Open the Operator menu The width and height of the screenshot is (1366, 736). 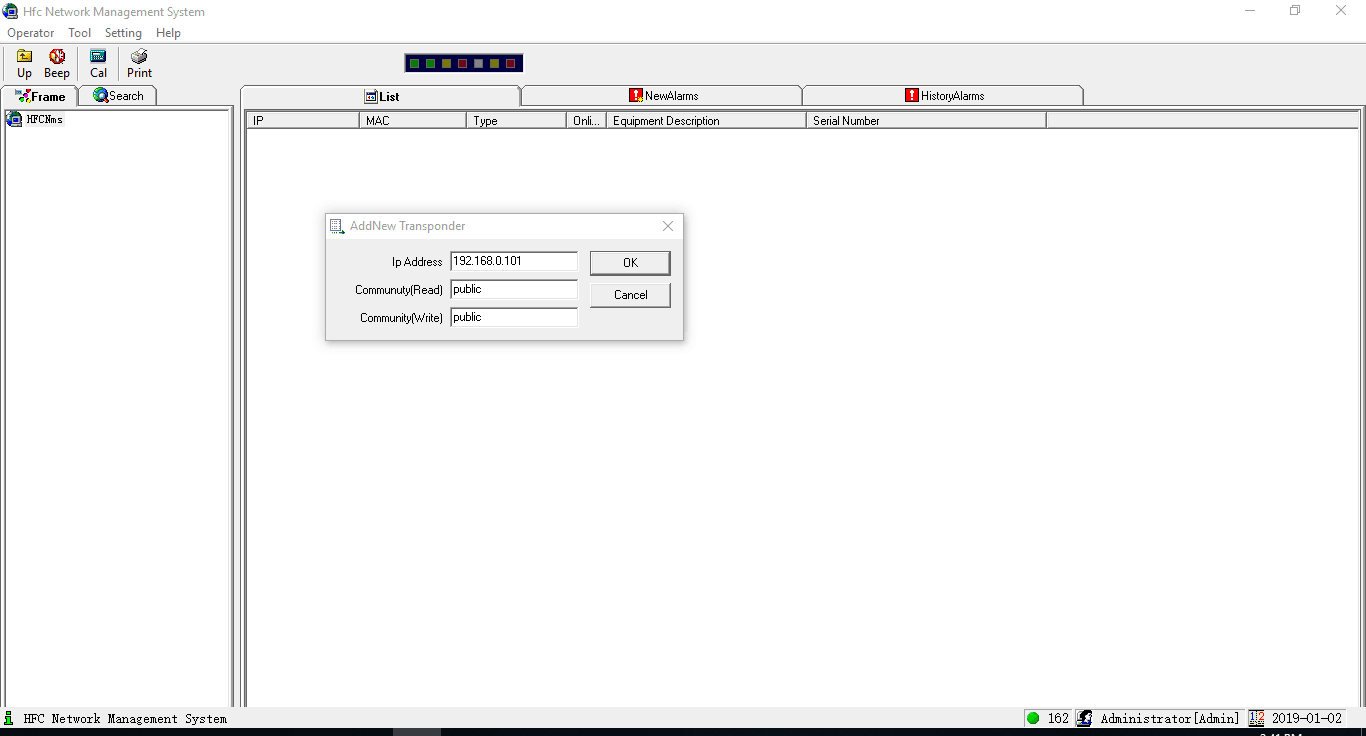(x=31, y=33)
